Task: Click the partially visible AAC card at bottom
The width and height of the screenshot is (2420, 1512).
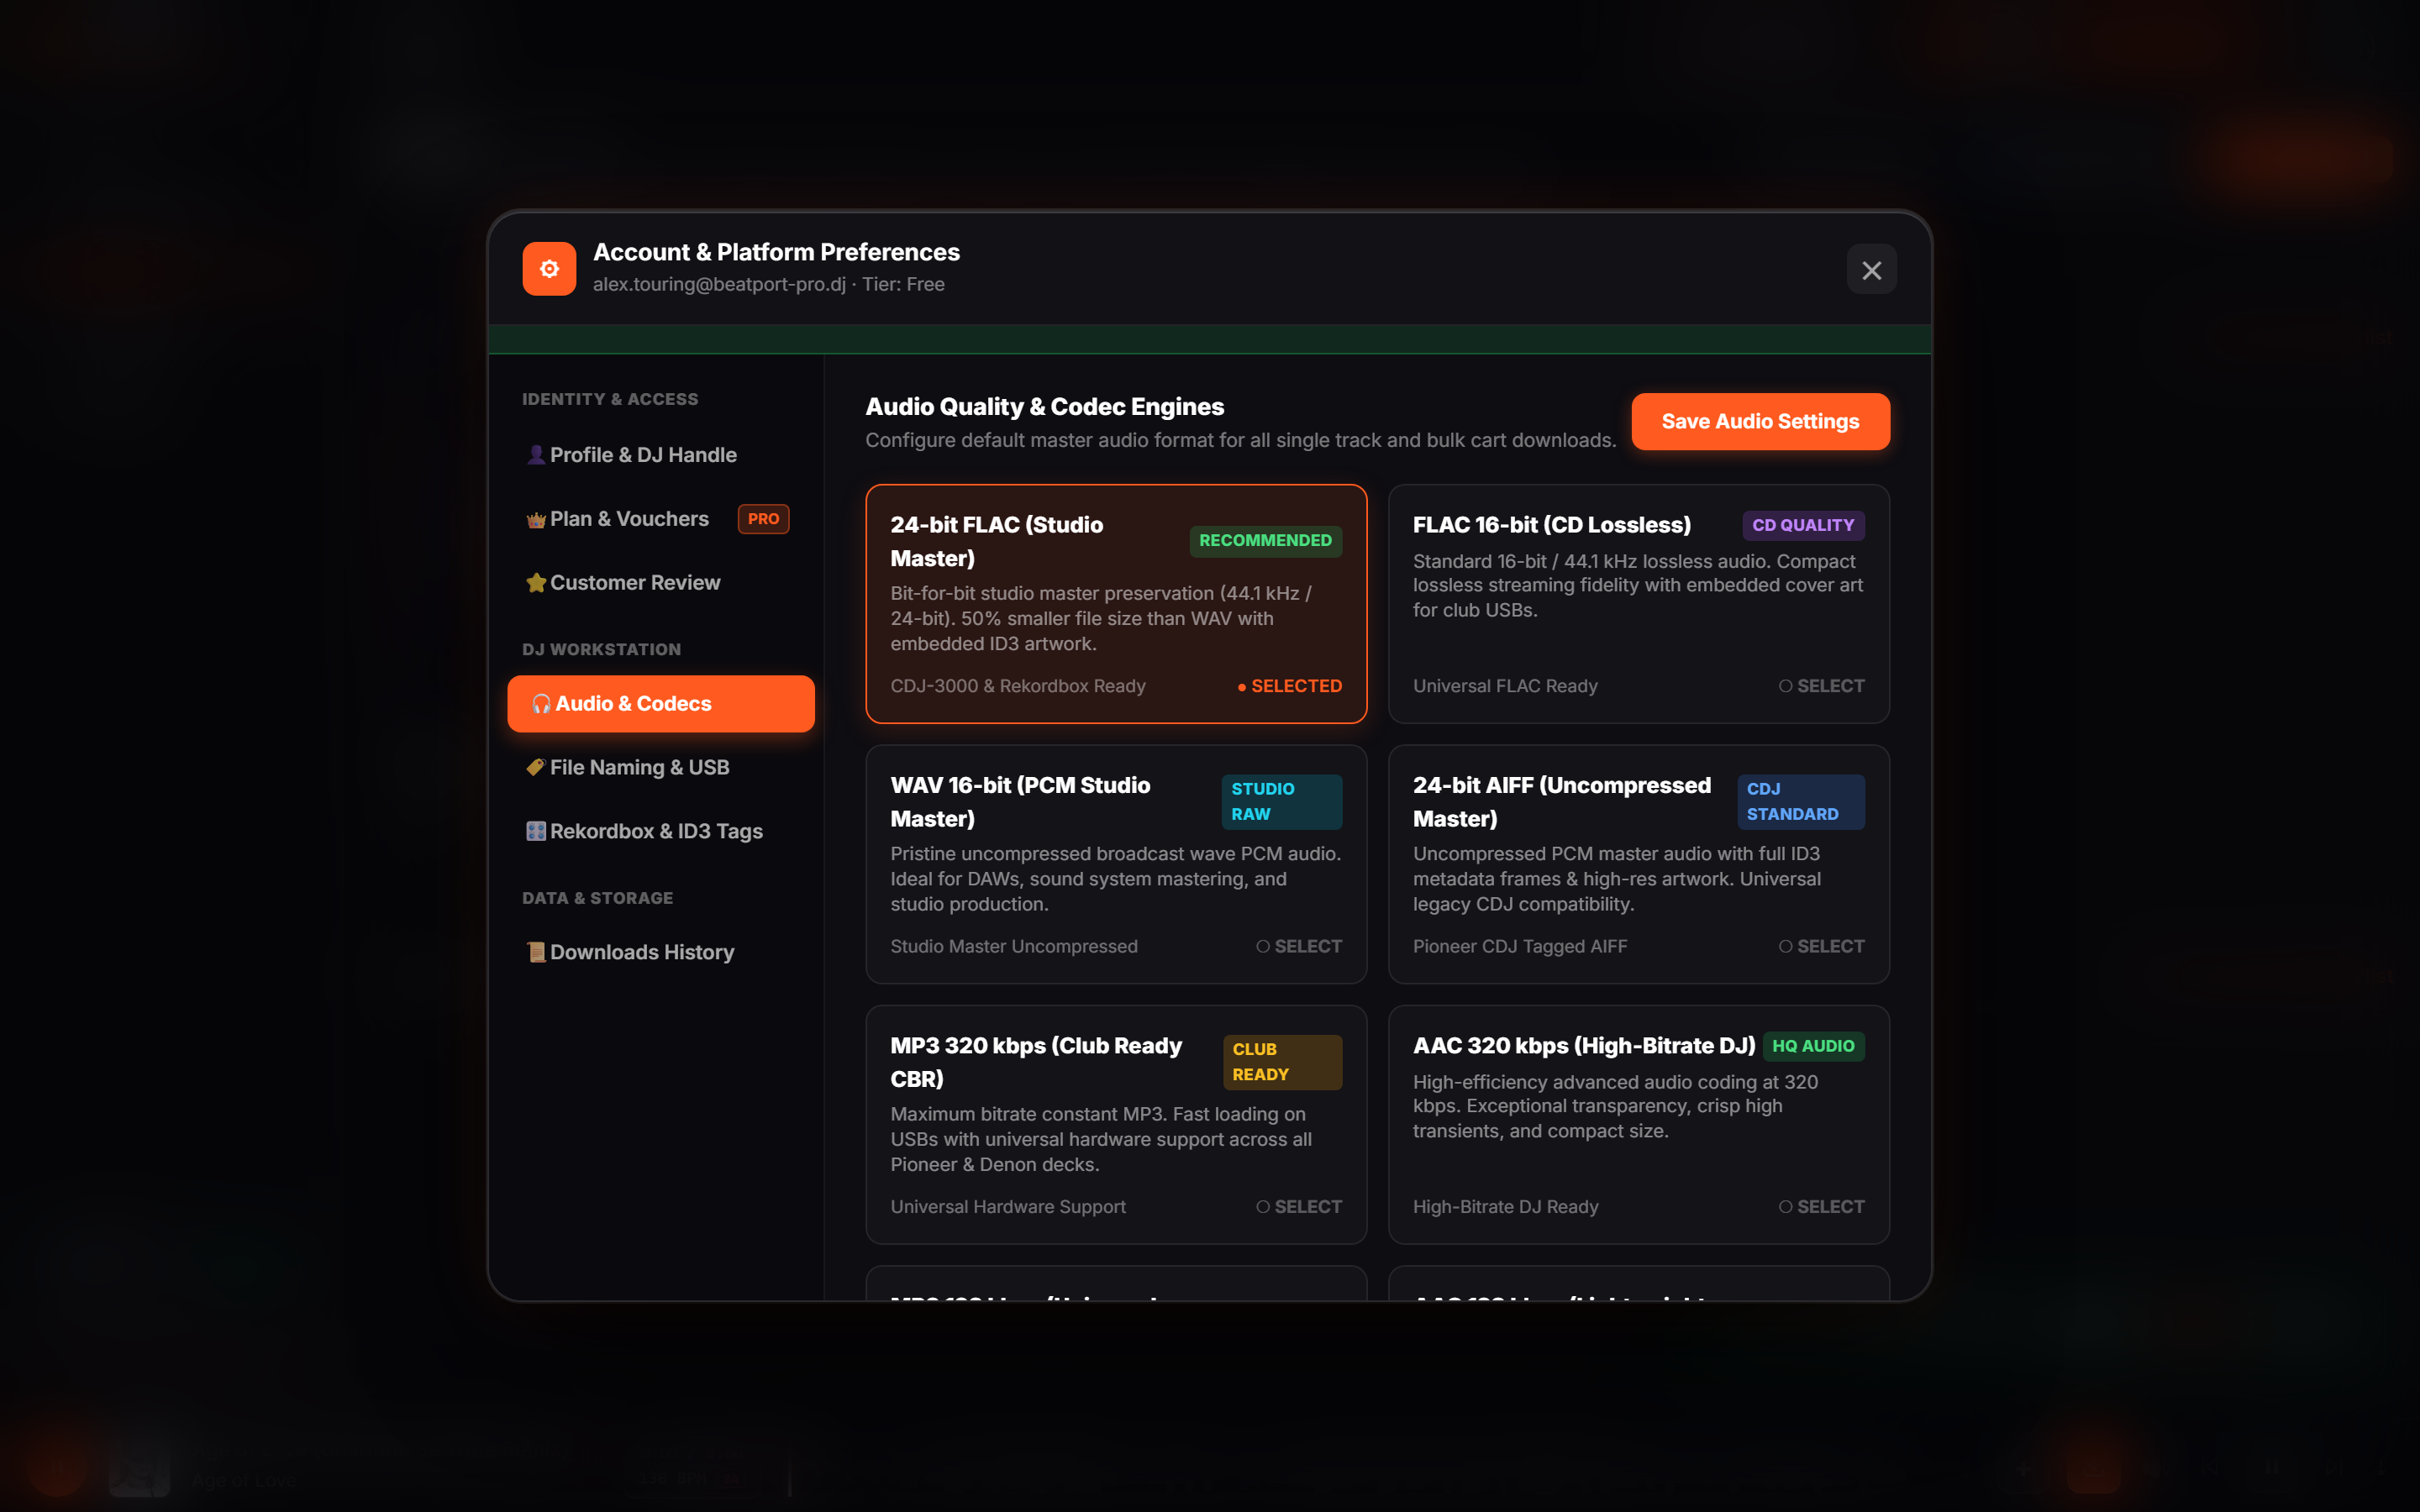Action: click(1638, 1284)
